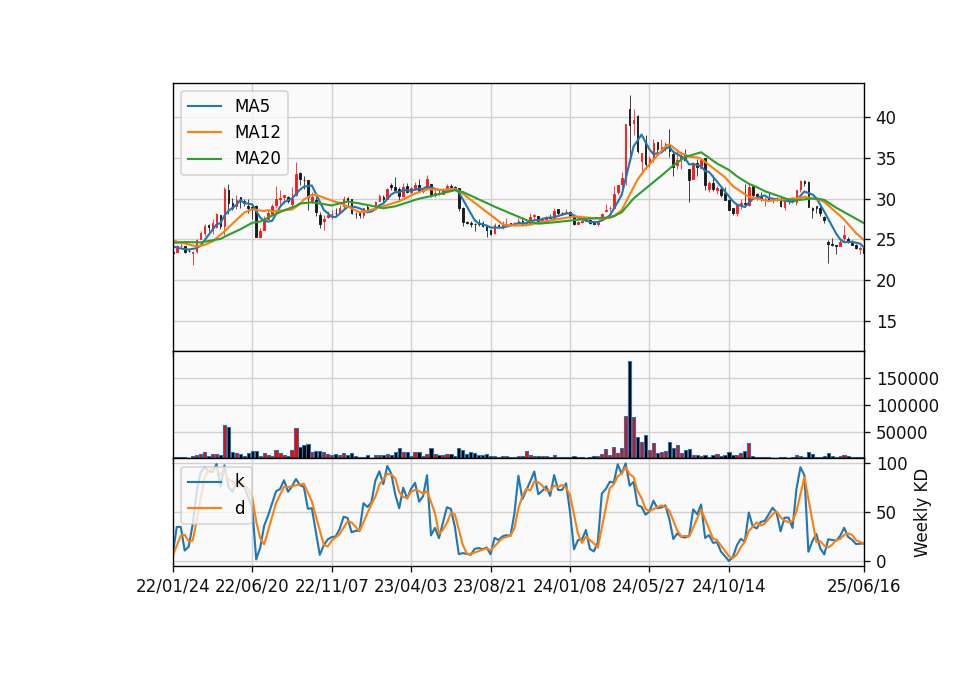This screenshot has height=690, width=960.
Task: Click the 23/08/21 date tick label
Action: coord(490,587)
